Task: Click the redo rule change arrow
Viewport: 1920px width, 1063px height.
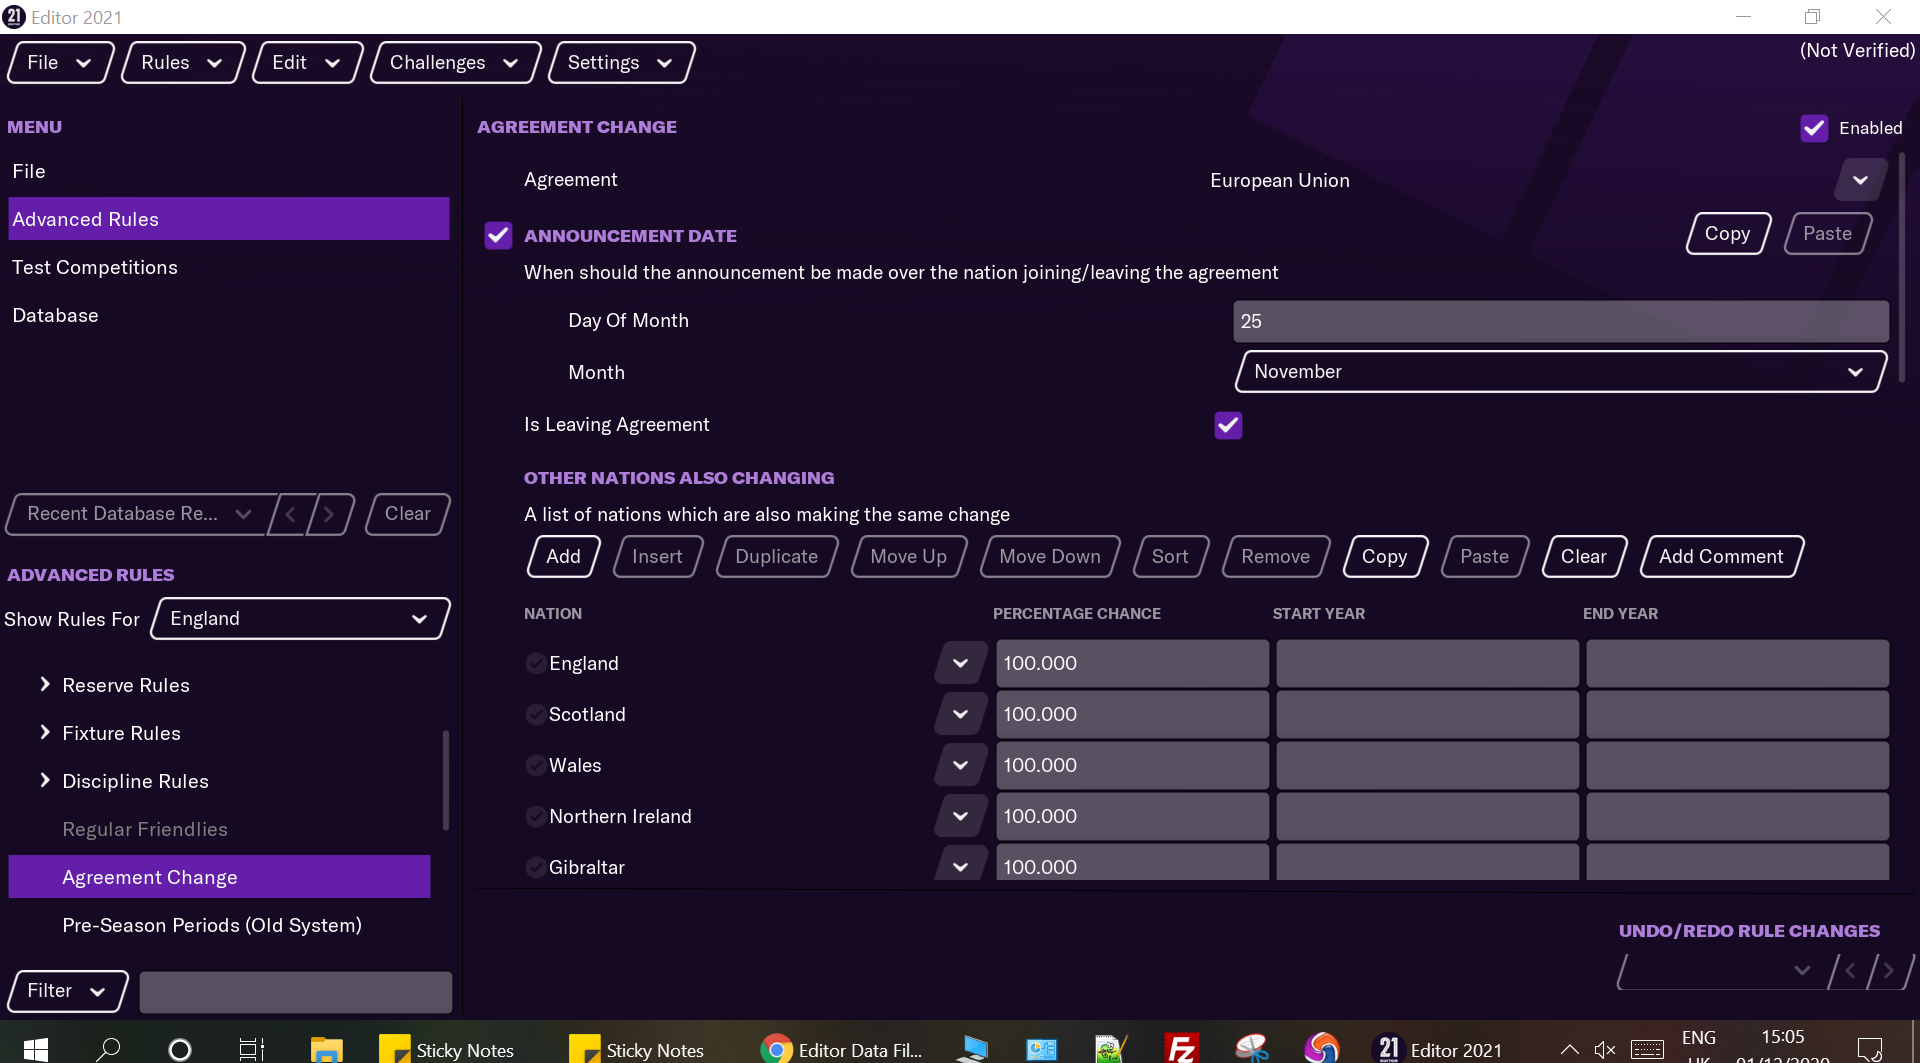Action: point(1887,970)
